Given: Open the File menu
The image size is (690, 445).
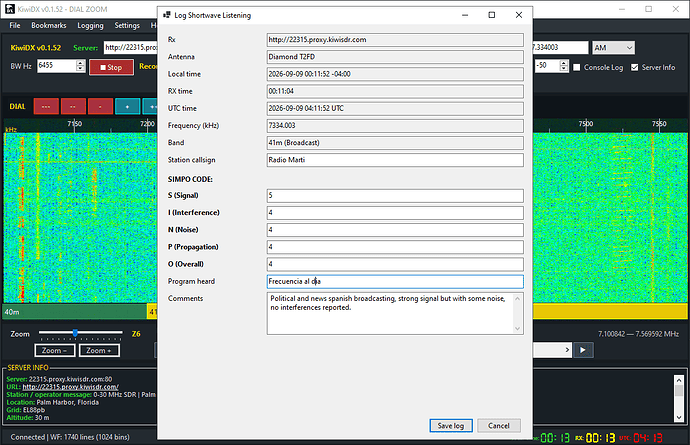Looking at the screenshot, I should [15, 26].
